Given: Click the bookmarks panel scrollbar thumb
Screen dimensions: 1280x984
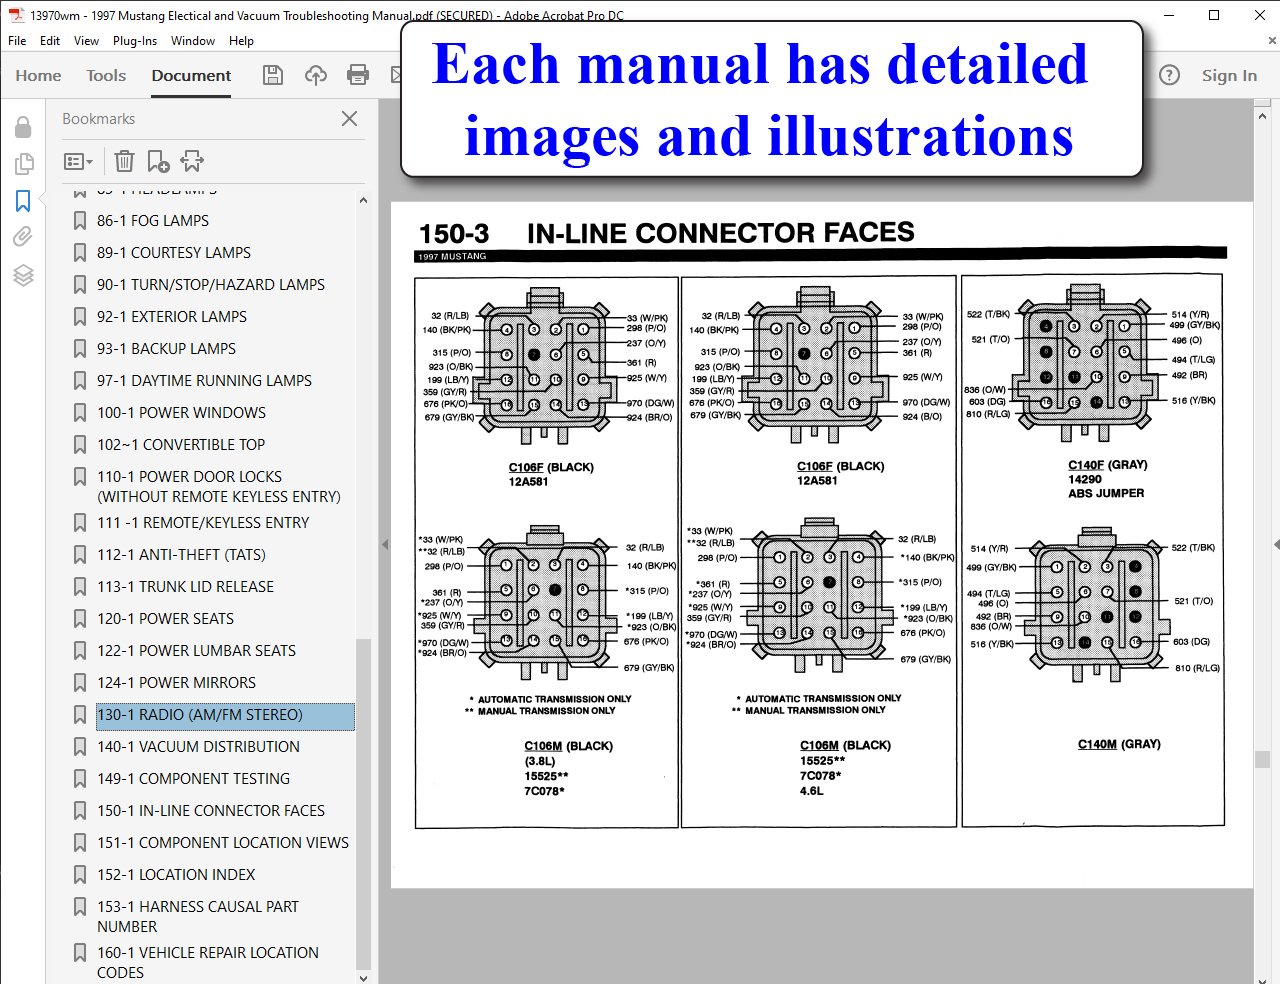Looking at the screenshot, I should tap(363, 802).
